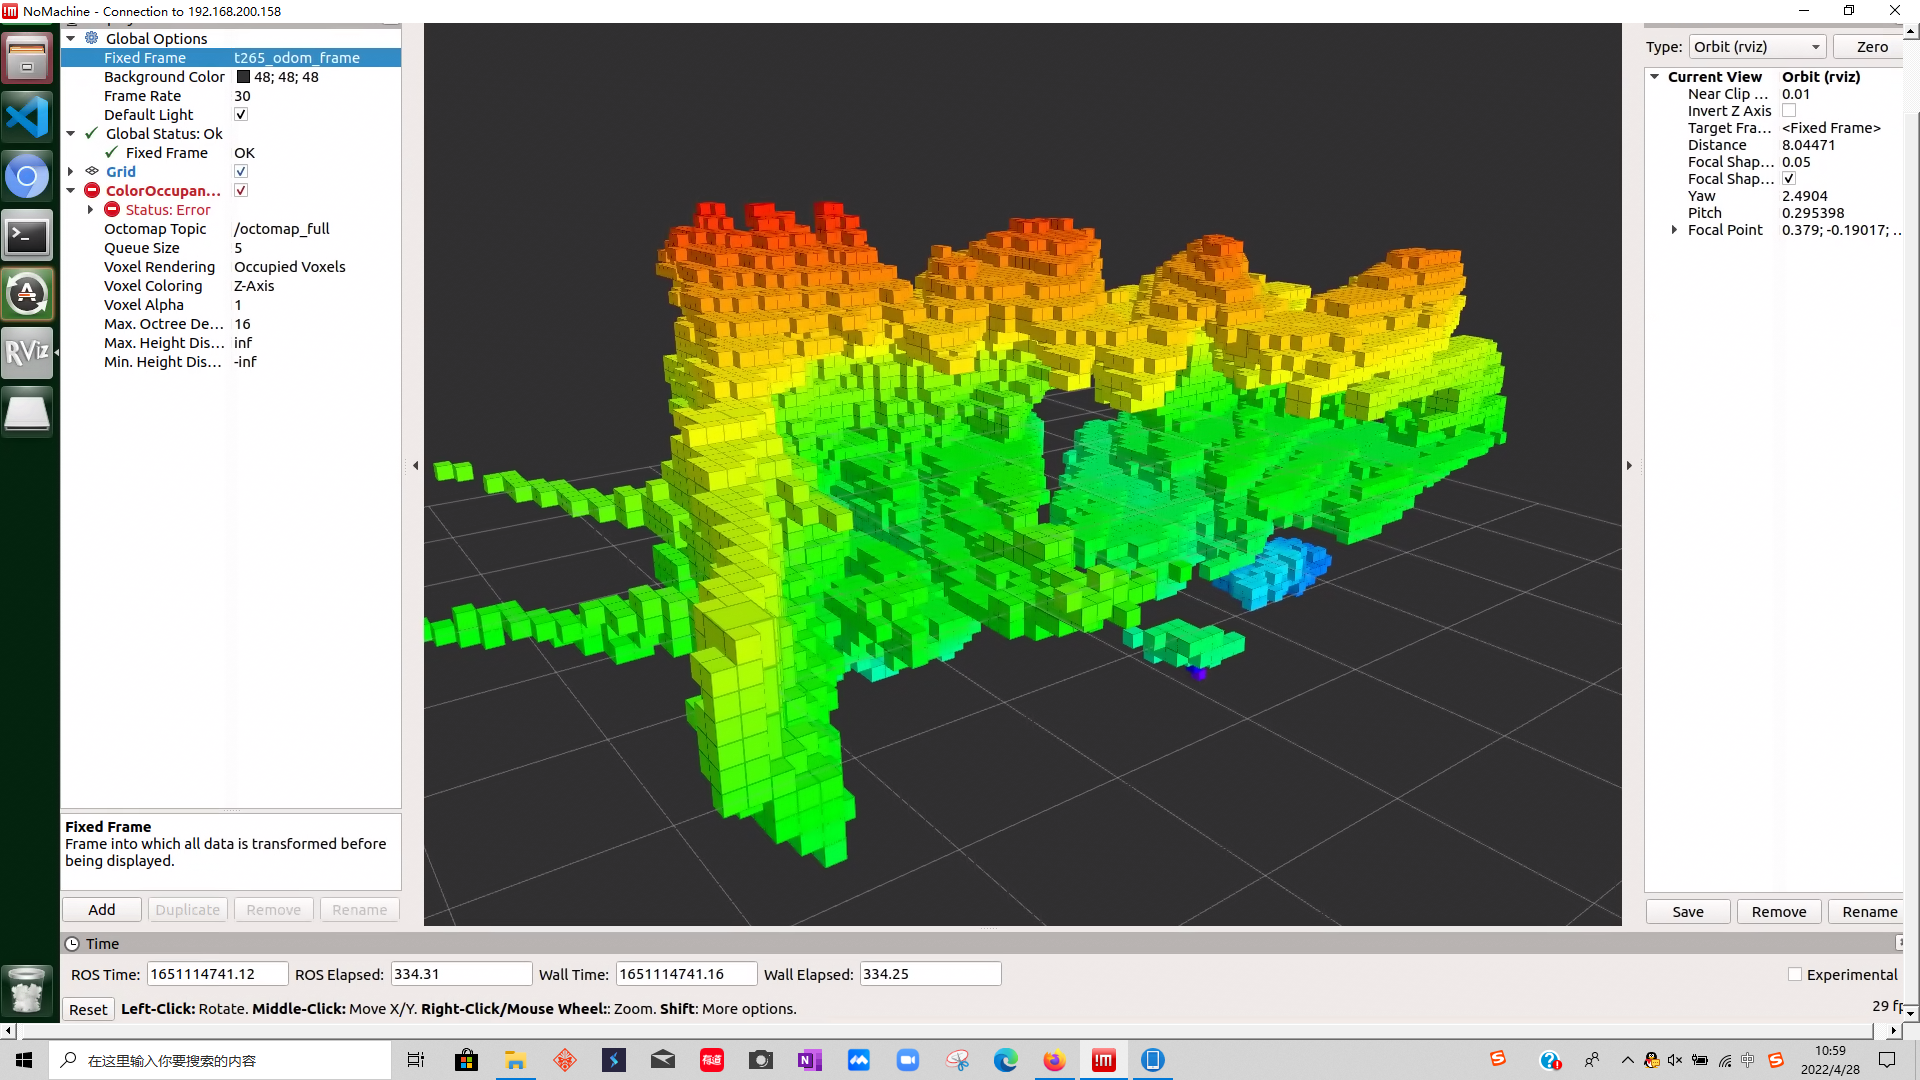Click the Background Color swatch
The height and width of the screenshot is (1080, 1920).
(243, 77)
